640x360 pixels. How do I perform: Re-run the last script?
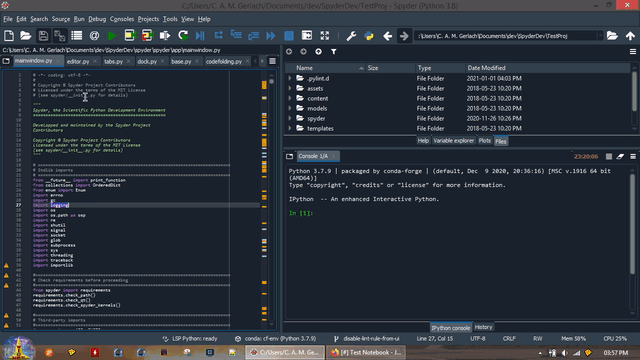tap(183, 36)
